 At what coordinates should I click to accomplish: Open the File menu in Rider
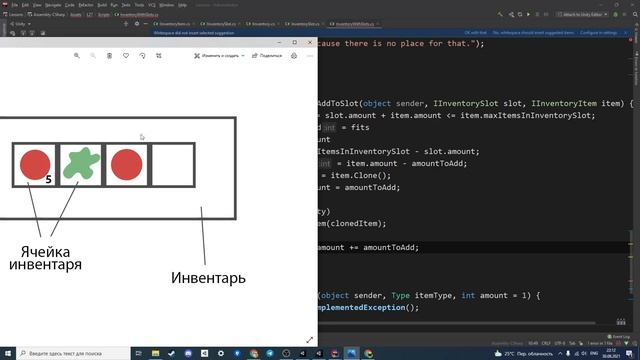[15, 5]
